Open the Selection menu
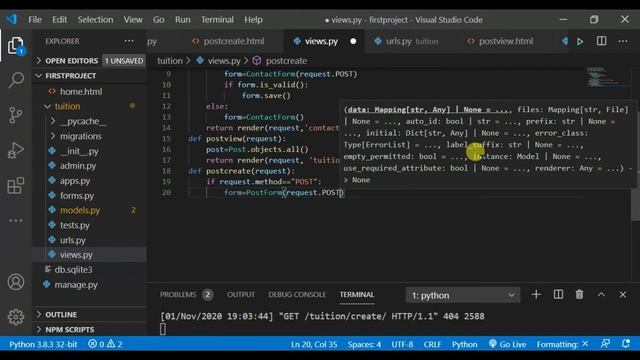 pyautogui.click(x=96, y=20)
